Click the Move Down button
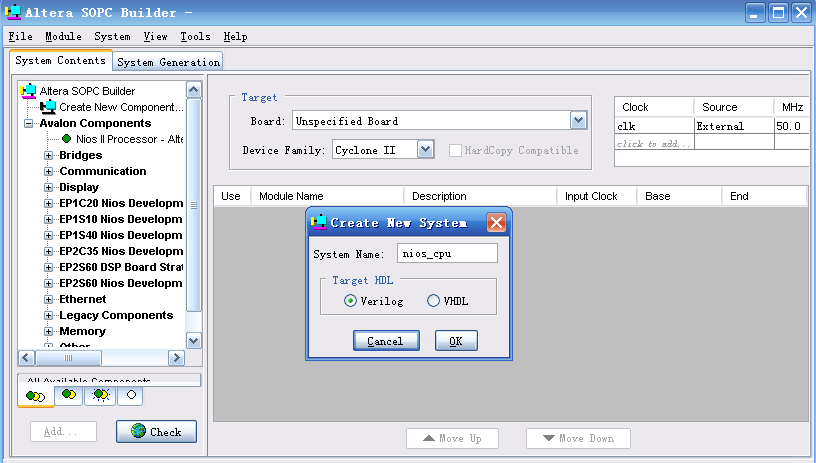Screen dimensions: 816x463 578,438
